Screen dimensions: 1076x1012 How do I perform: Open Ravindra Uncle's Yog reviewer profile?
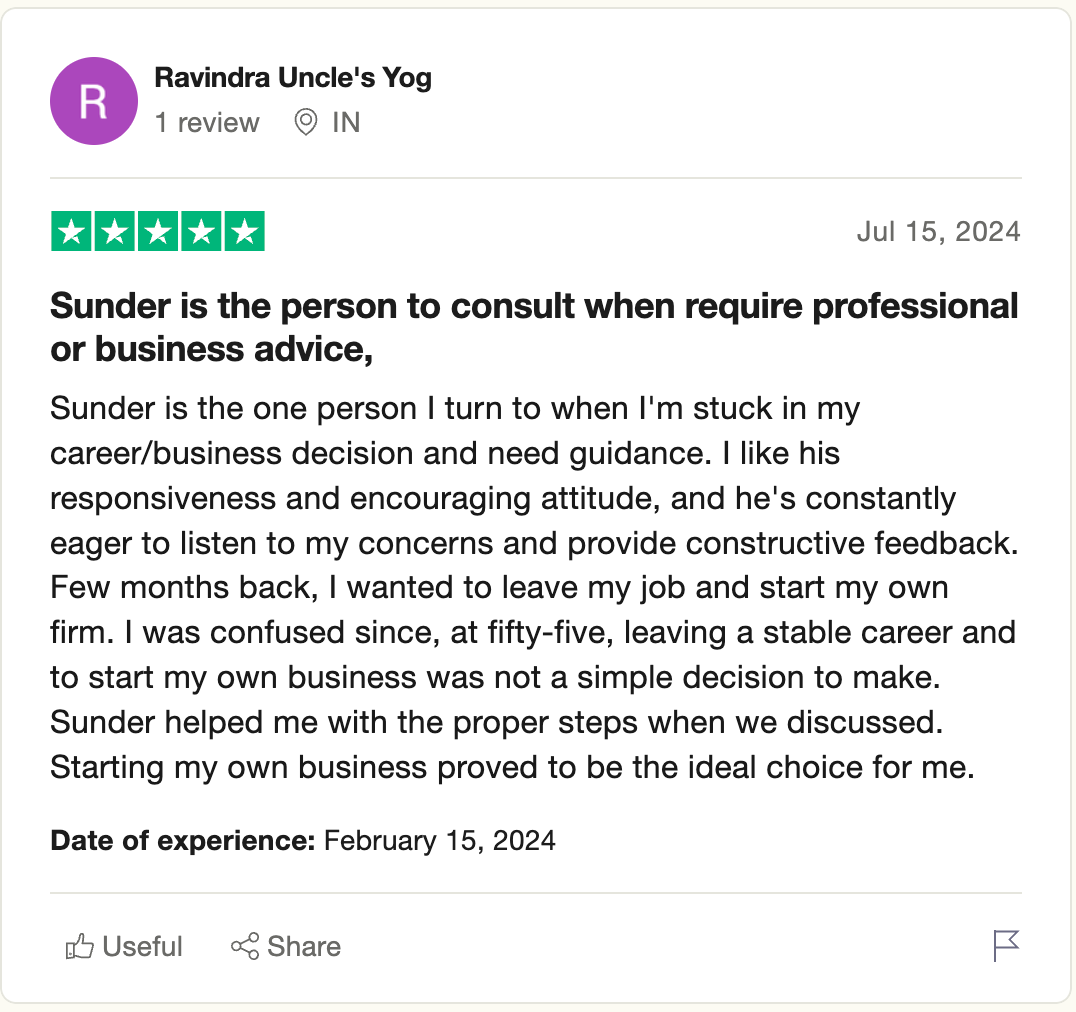point(293,78)
